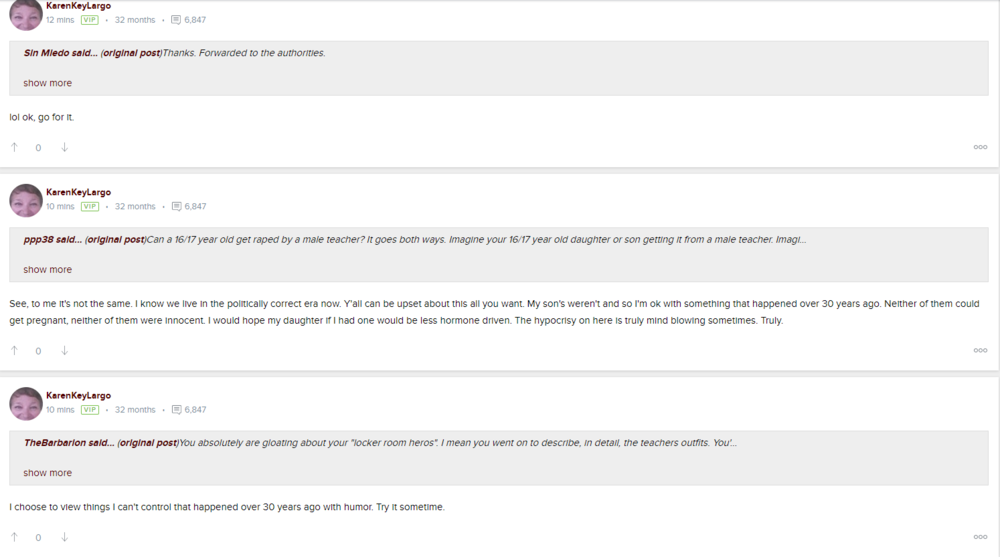Go to TheBarbarion's original post

pos(147,443)
